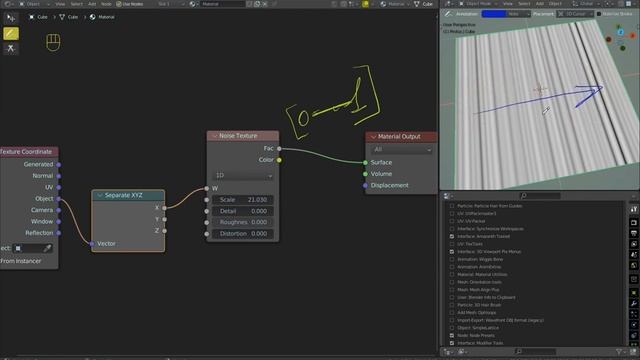Adjust the Noise Texture Scale field
This screenshot has height=360, width=640.
click(x=243, y=200)
